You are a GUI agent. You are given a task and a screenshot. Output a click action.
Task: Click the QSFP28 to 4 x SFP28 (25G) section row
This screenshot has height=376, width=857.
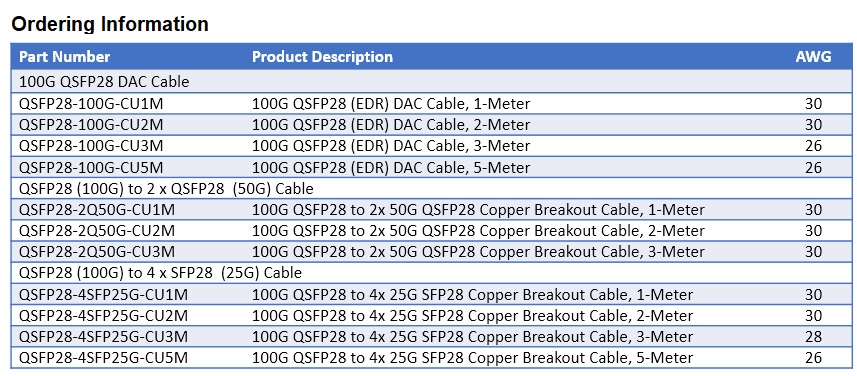pyautogui.click(x=432, y=272)
